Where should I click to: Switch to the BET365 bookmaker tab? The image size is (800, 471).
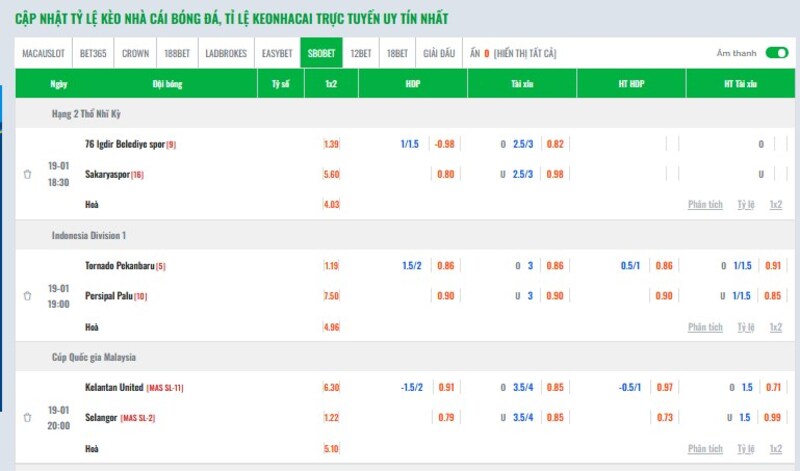[95, 53]
